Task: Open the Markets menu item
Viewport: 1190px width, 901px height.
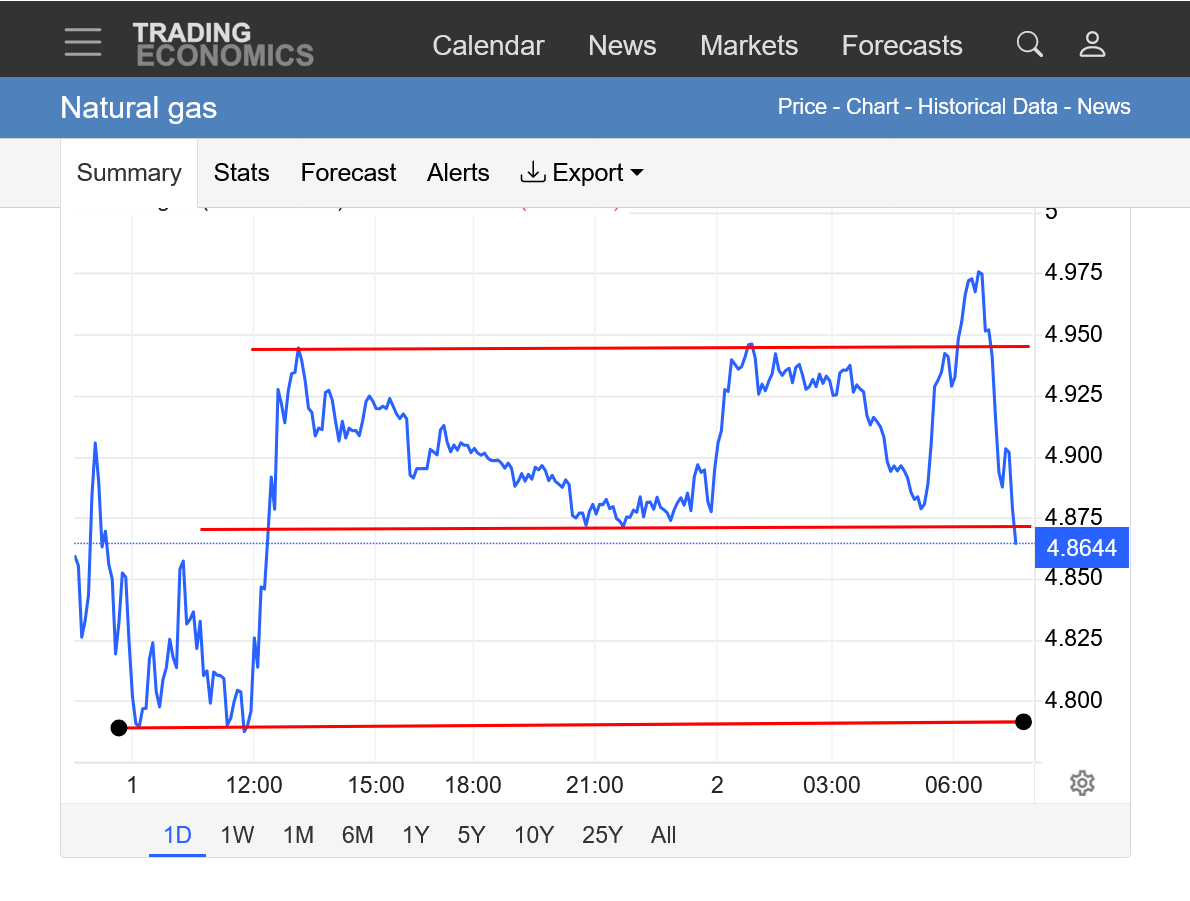Action: [x=749, y=46]
